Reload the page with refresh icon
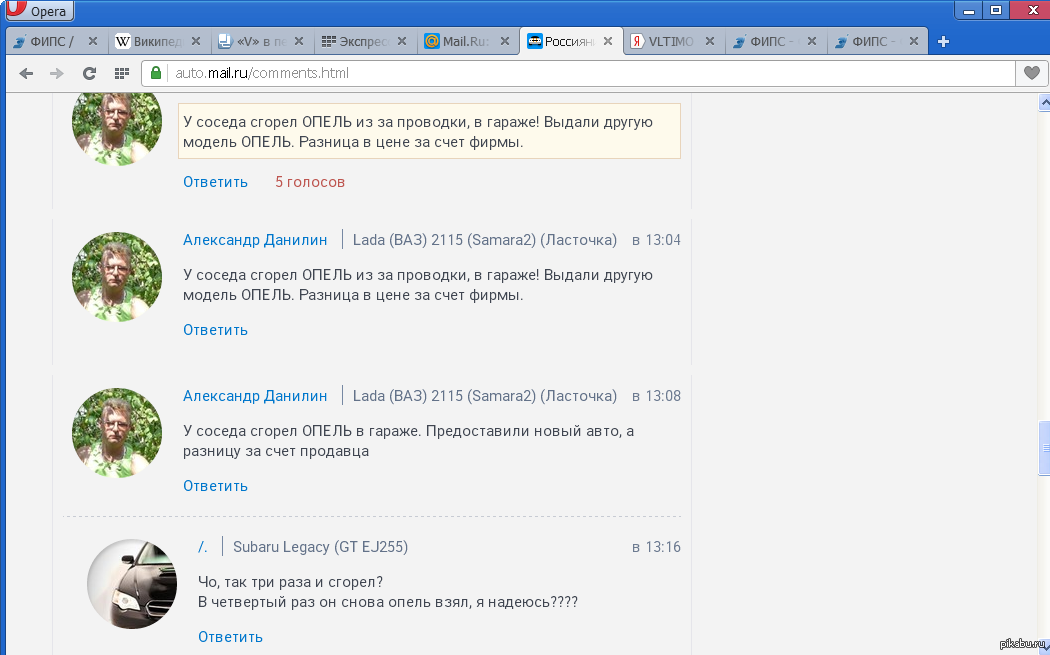 89,73
